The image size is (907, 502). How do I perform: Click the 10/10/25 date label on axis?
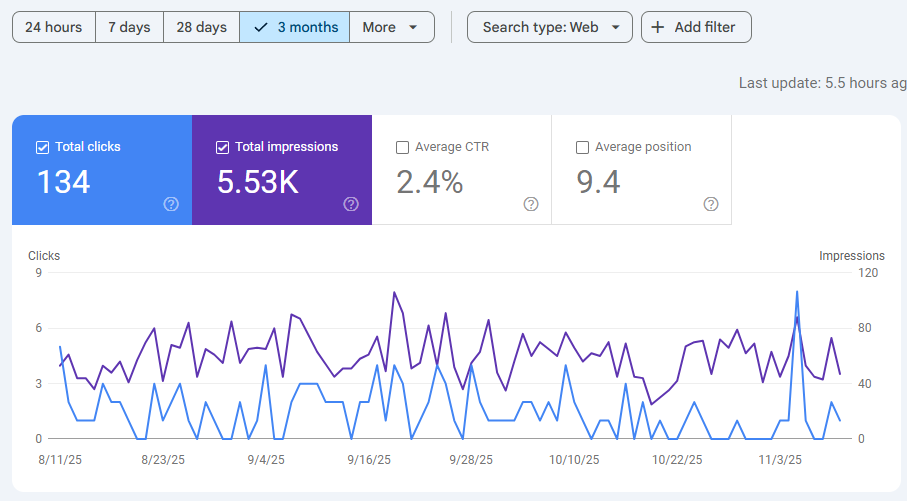574,460
